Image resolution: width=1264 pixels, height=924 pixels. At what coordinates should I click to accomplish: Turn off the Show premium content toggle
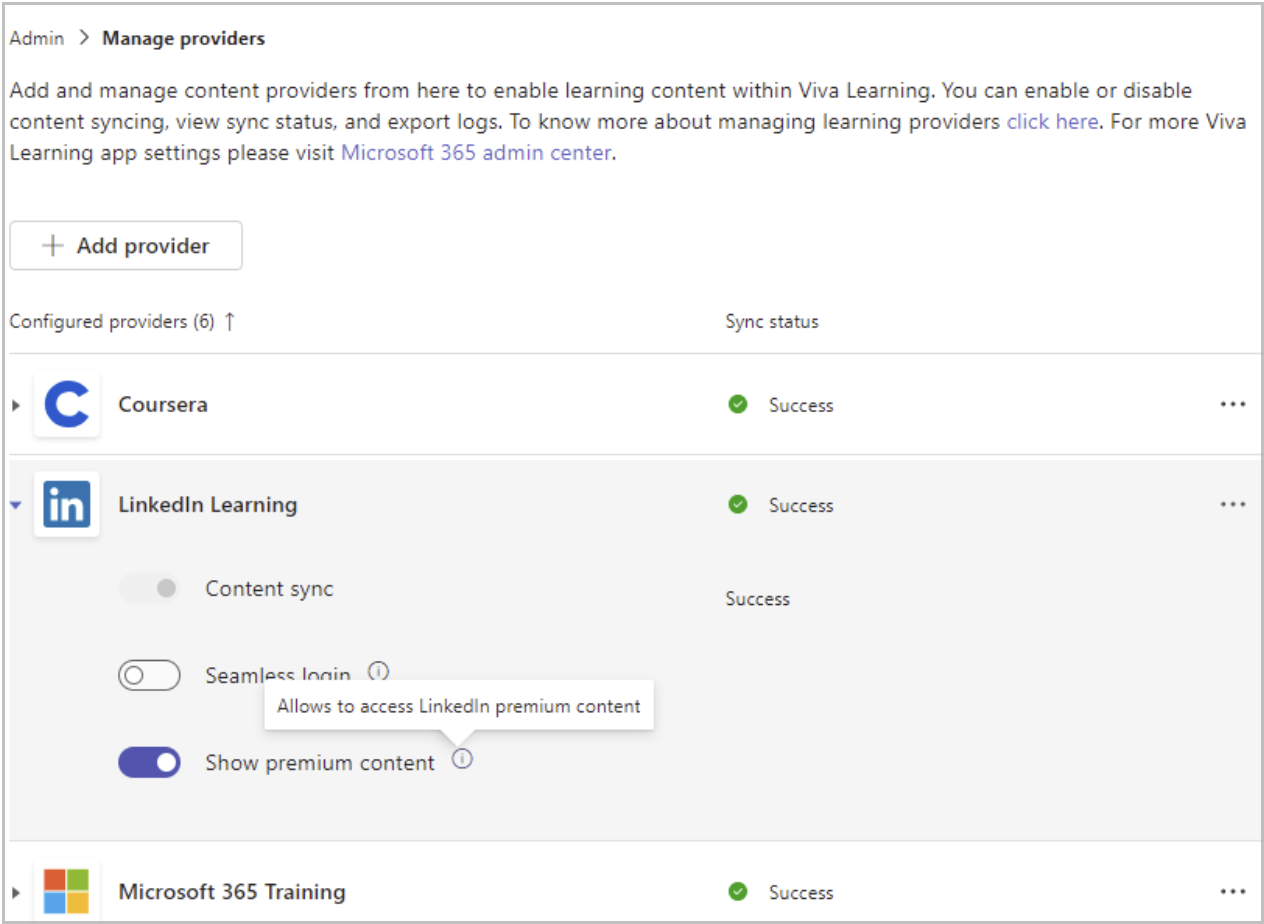pos(149,763)
